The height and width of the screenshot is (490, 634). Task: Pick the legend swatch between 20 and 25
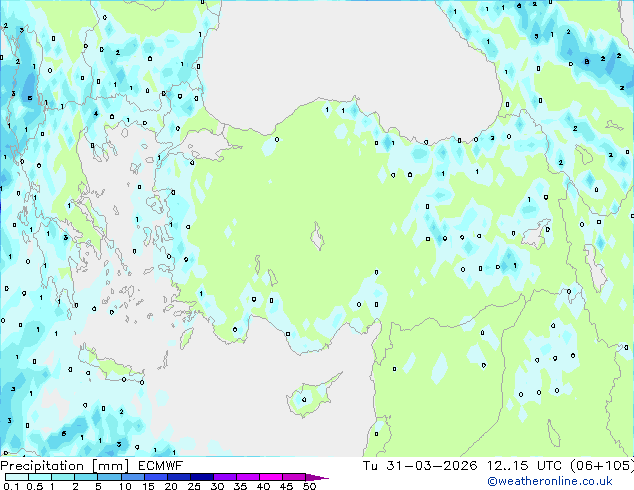click(178, 477)
